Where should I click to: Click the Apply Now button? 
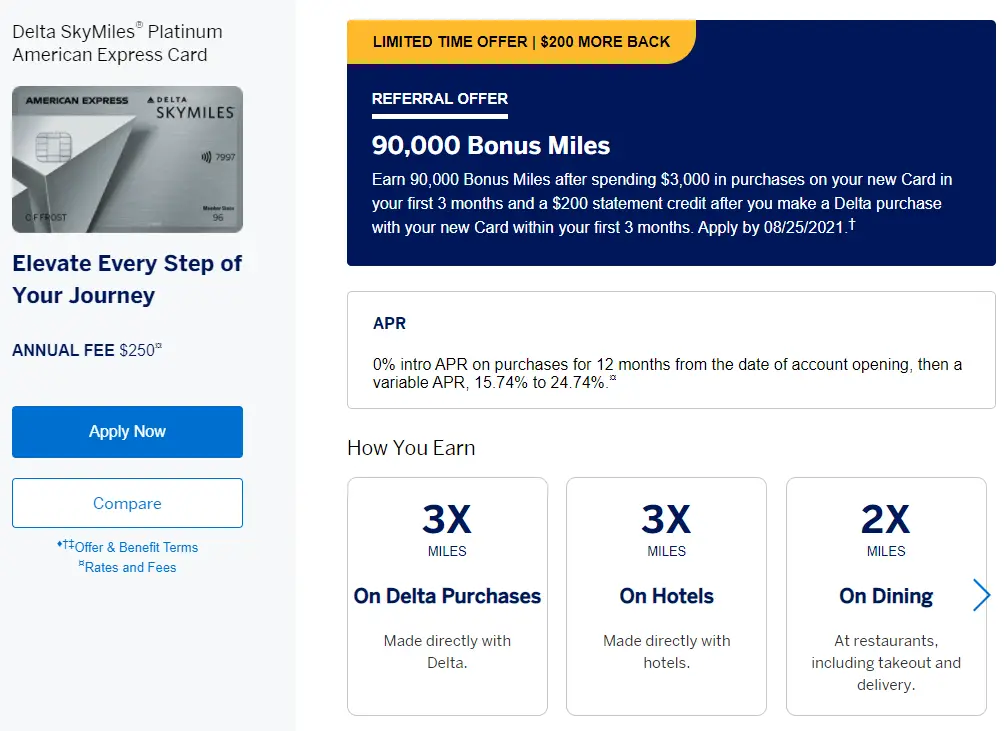click(127, 432)
